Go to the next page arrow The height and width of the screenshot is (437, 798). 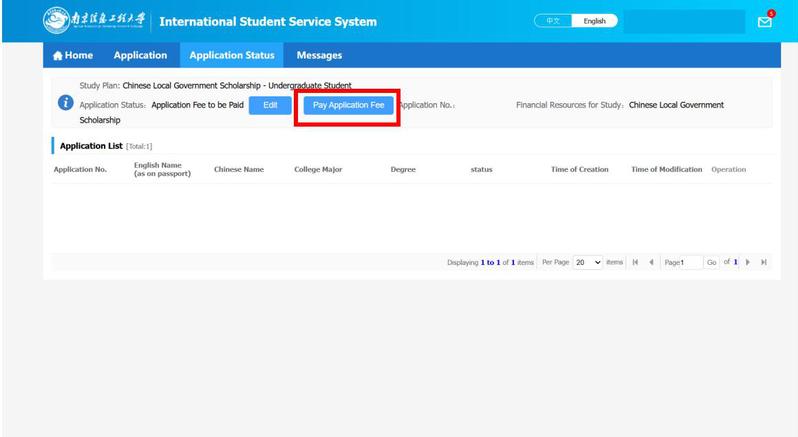tap(748, 262)
